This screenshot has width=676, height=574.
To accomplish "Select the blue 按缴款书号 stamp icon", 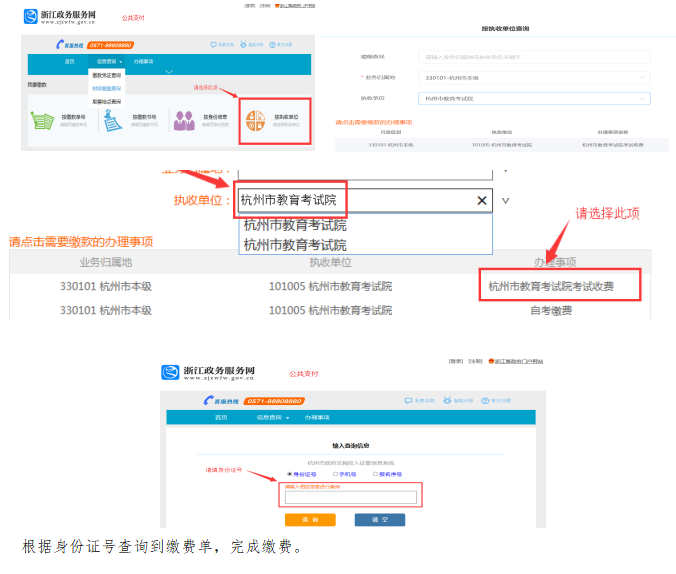I will coord(112,120).
